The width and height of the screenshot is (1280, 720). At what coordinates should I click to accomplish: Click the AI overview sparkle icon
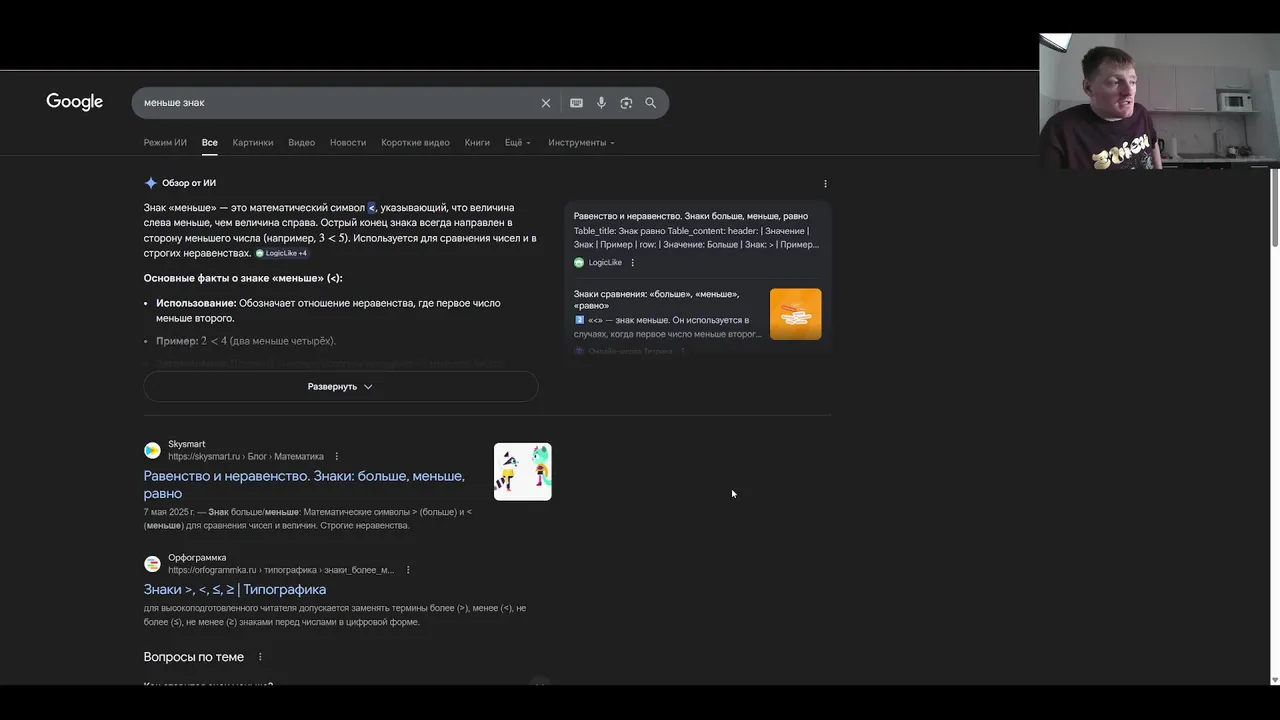pyautogui.click(x=151, y=183)
